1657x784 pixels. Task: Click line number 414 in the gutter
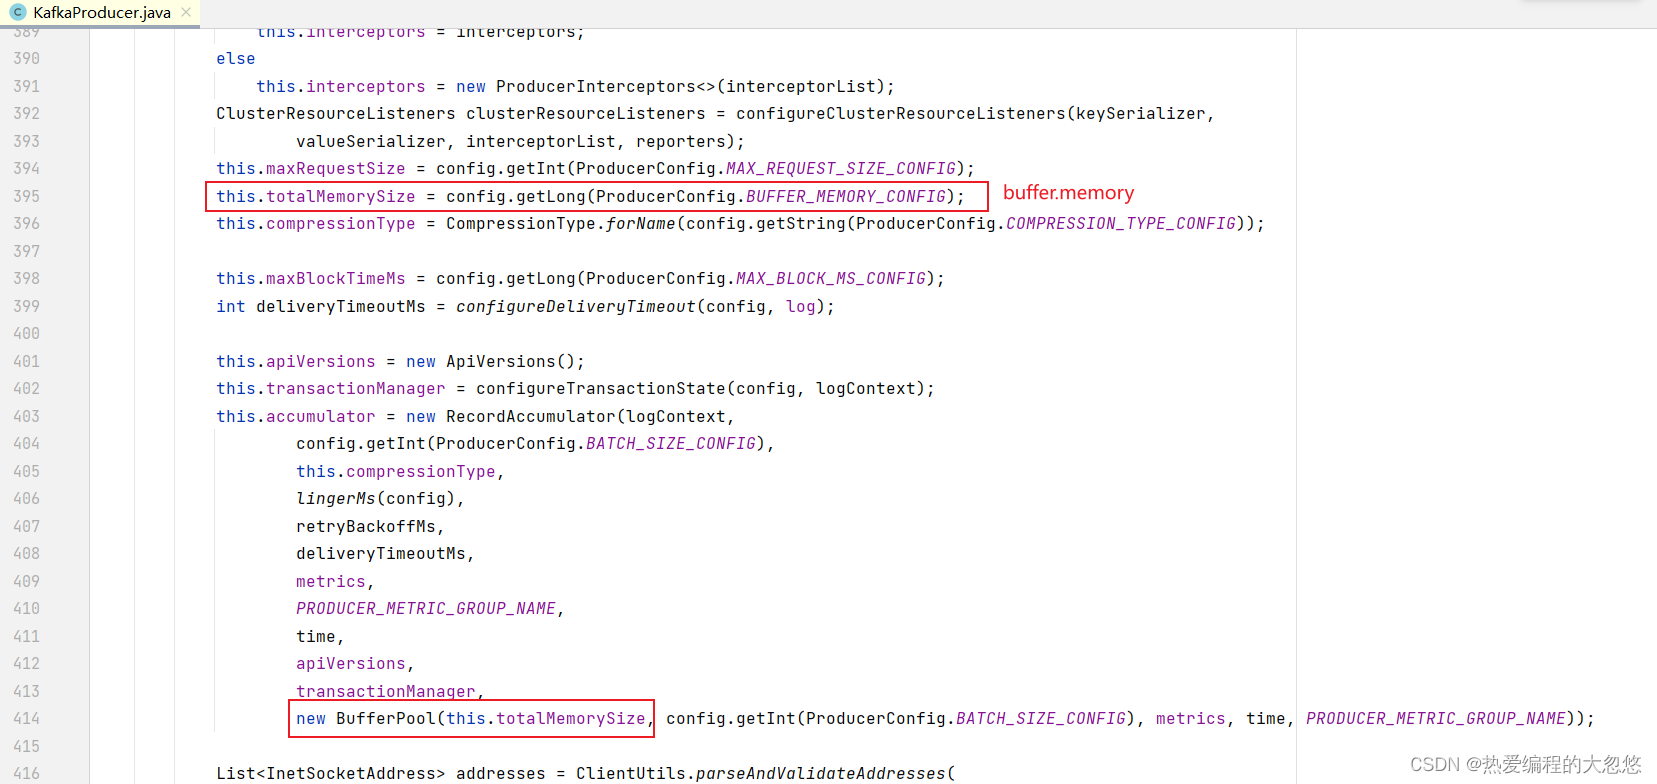click(27, 718)
